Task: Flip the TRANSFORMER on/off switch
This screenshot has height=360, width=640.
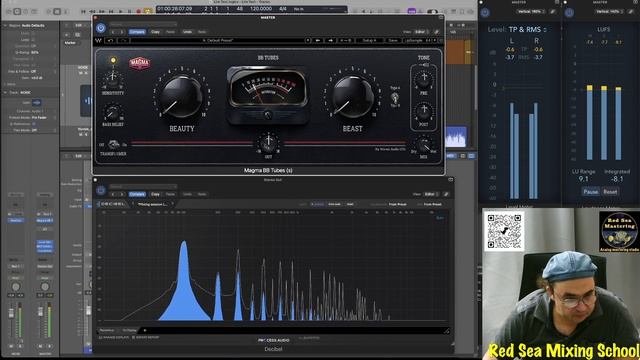Action: pyautogui.click(x=114, y=144)
